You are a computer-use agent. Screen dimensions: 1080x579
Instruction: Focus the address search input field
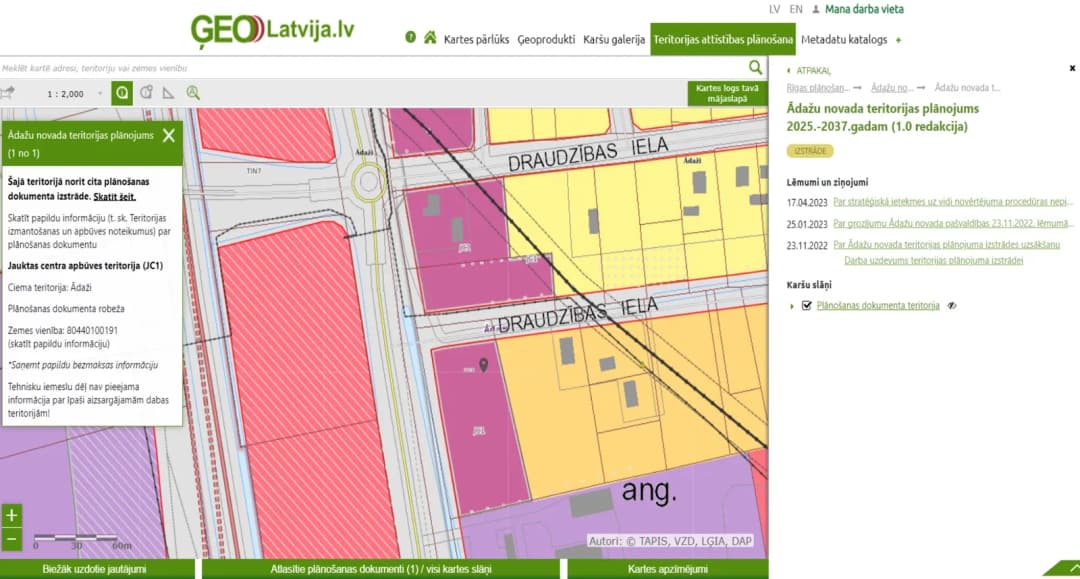tap(372, 67)
